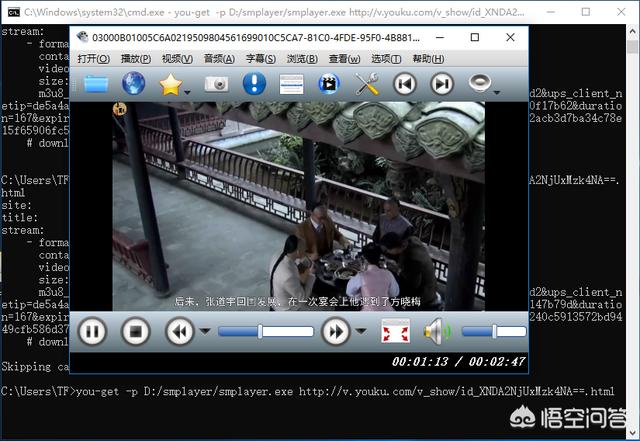Image resolution: width=640 pixels, height=441 pixels.
Task: Open preferences with the tools icon
Action: click(366, 84)
